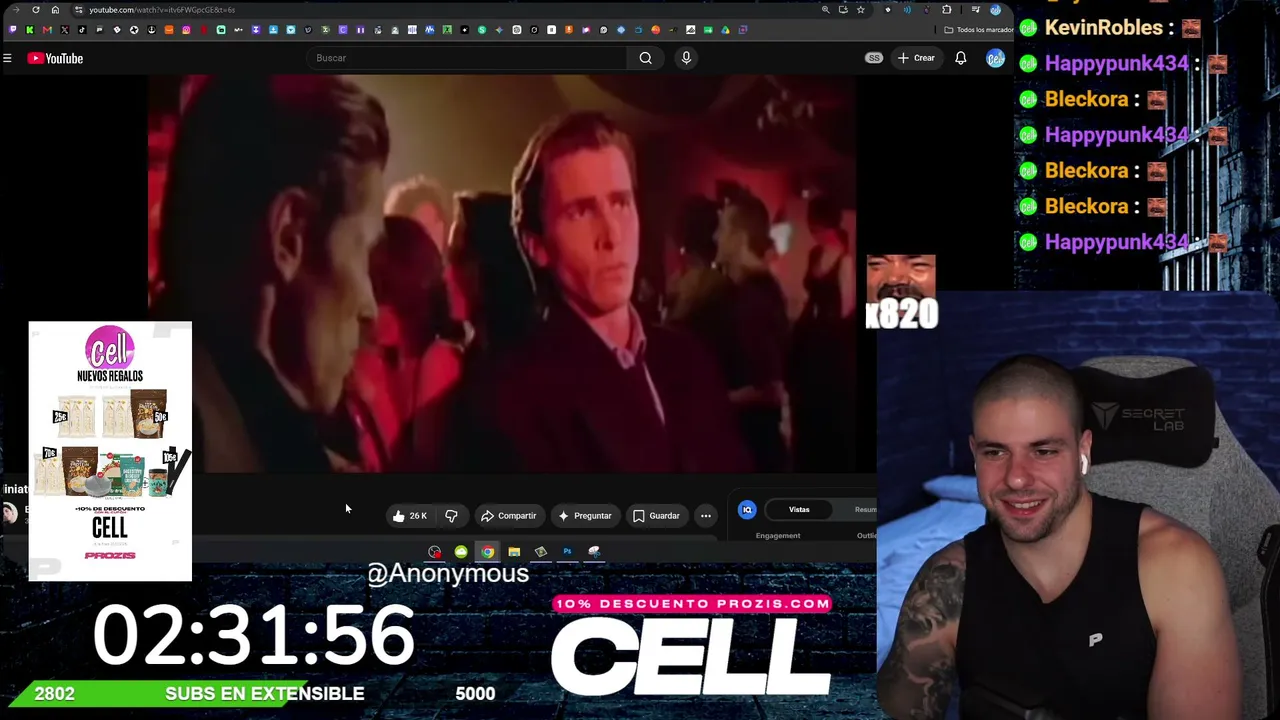The image size is (1280, 720).
Task: Open the browser zoom magnifier icon
Action: [x=825, y=10]
